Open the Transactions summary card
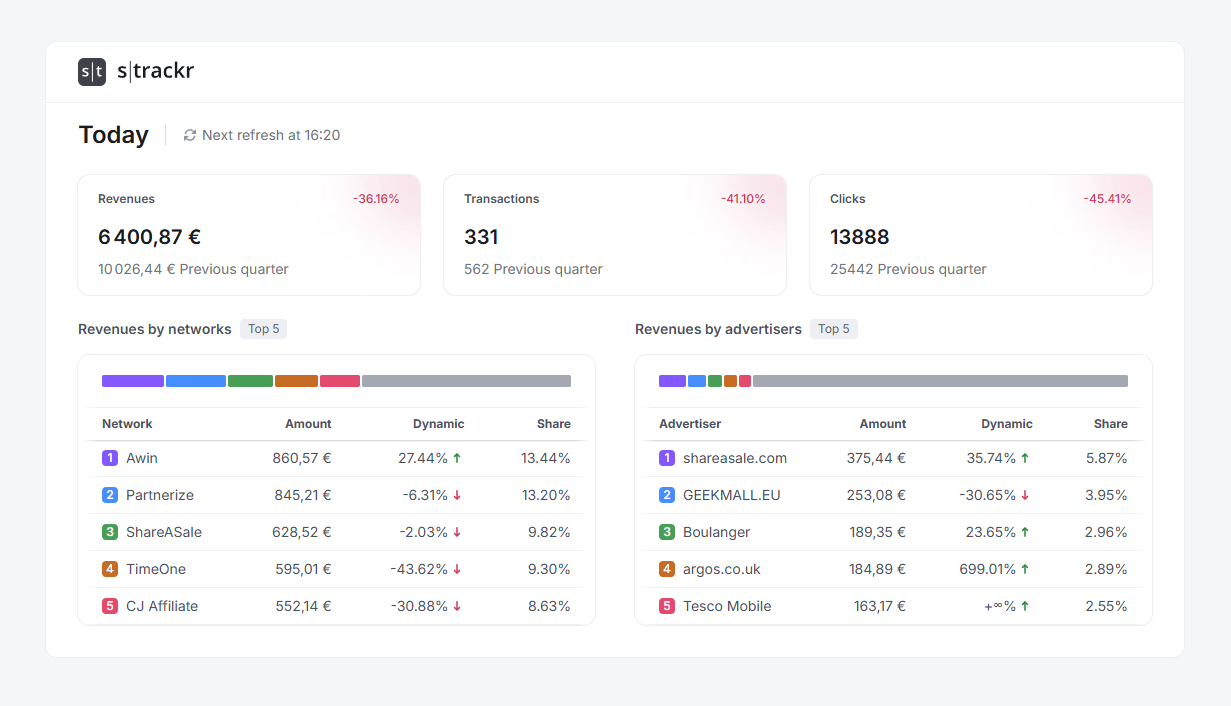This screenshot has height=706, width=1231. (614, 235)
